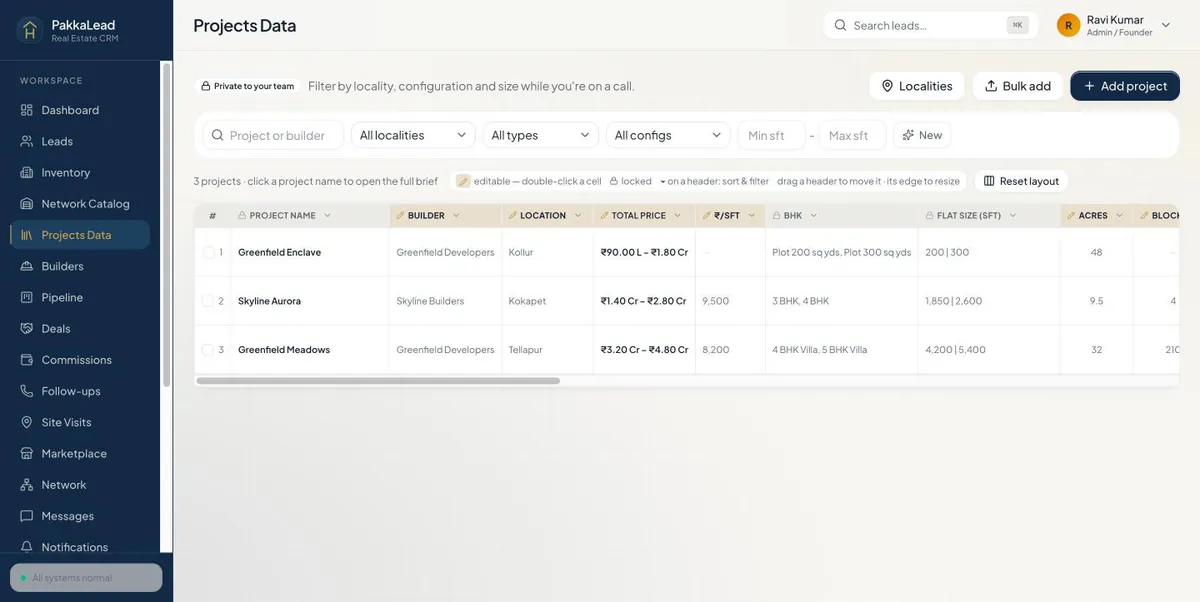
Task: Open the All configs dropdown
Action: tap(668, 135)
